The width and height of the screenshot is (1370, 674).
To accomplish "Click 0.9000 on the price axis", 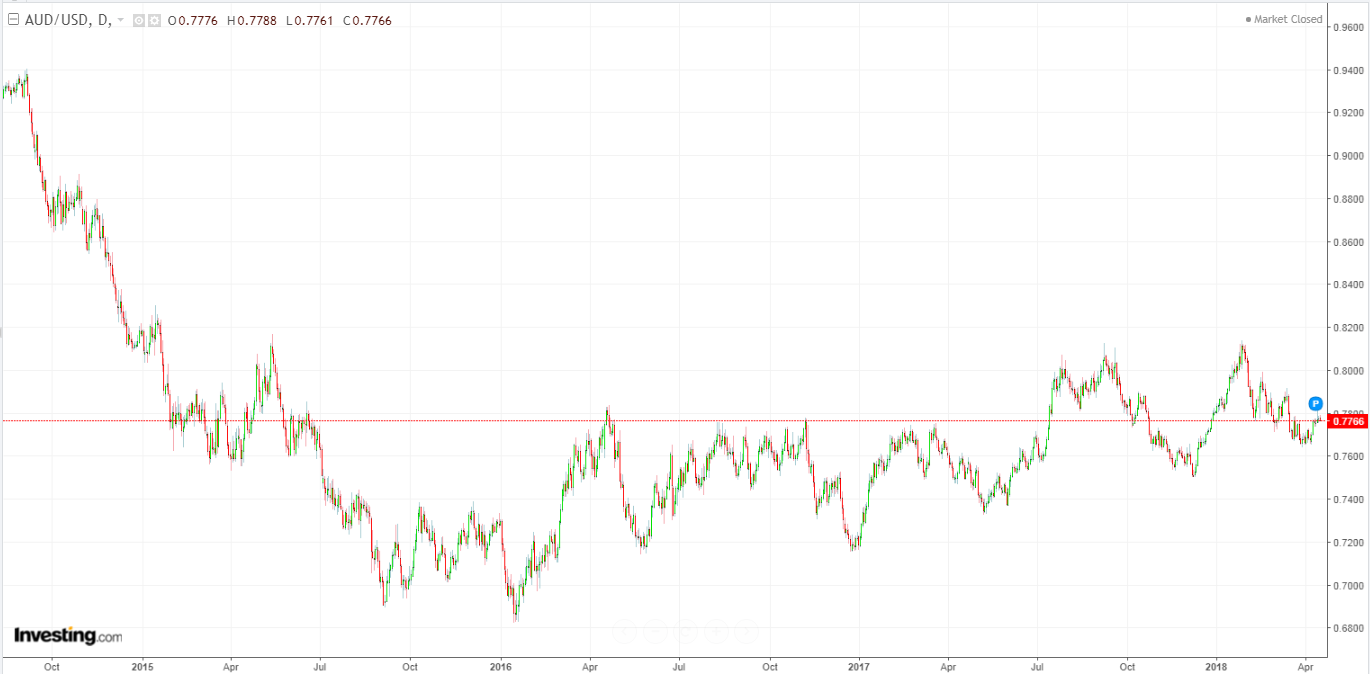I will pos(1347,156).
